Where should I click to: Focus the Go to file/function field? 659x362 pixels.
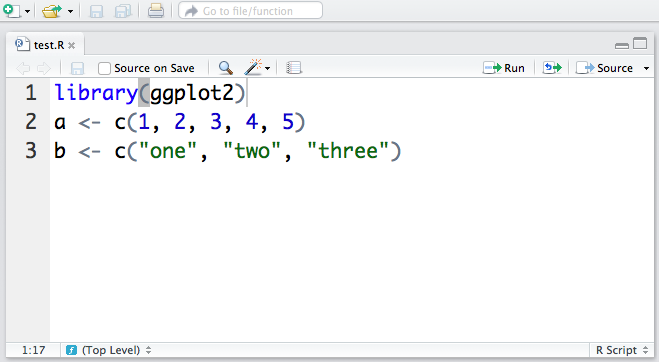pos(250,11)
